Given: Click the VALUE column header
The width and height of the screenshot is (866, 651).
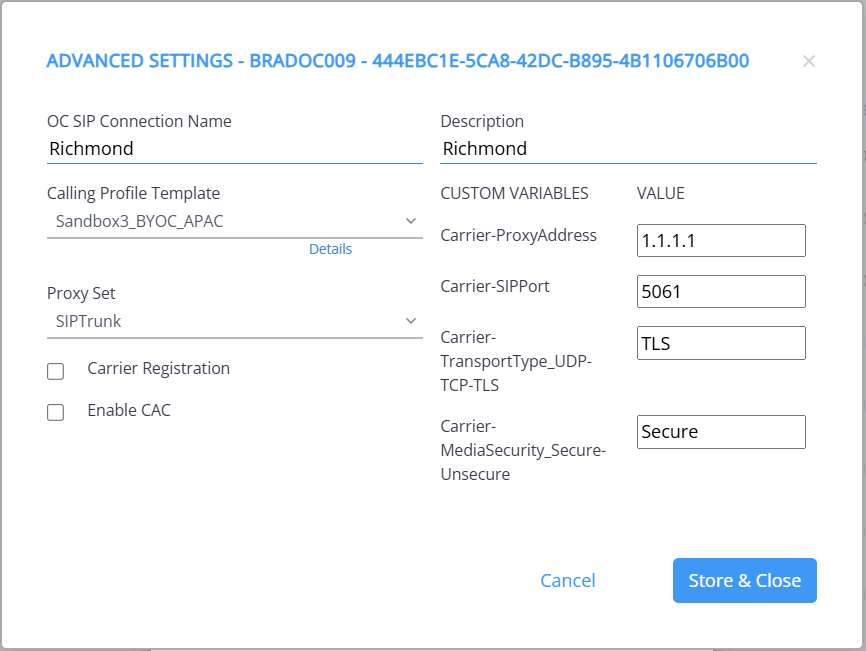Looking at the screenshot, I should 660,193.
